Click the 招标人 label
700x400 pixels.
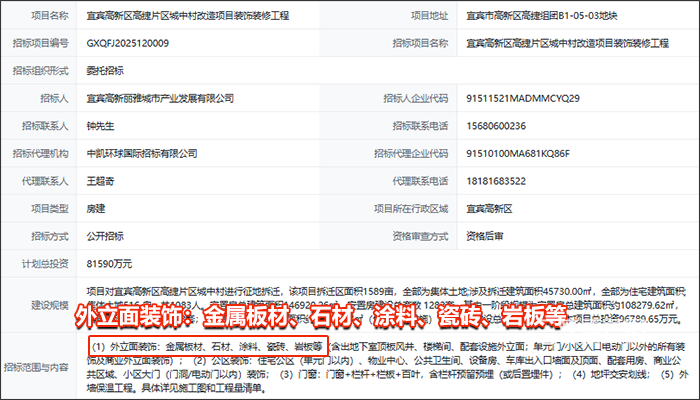tap(54, 98)
